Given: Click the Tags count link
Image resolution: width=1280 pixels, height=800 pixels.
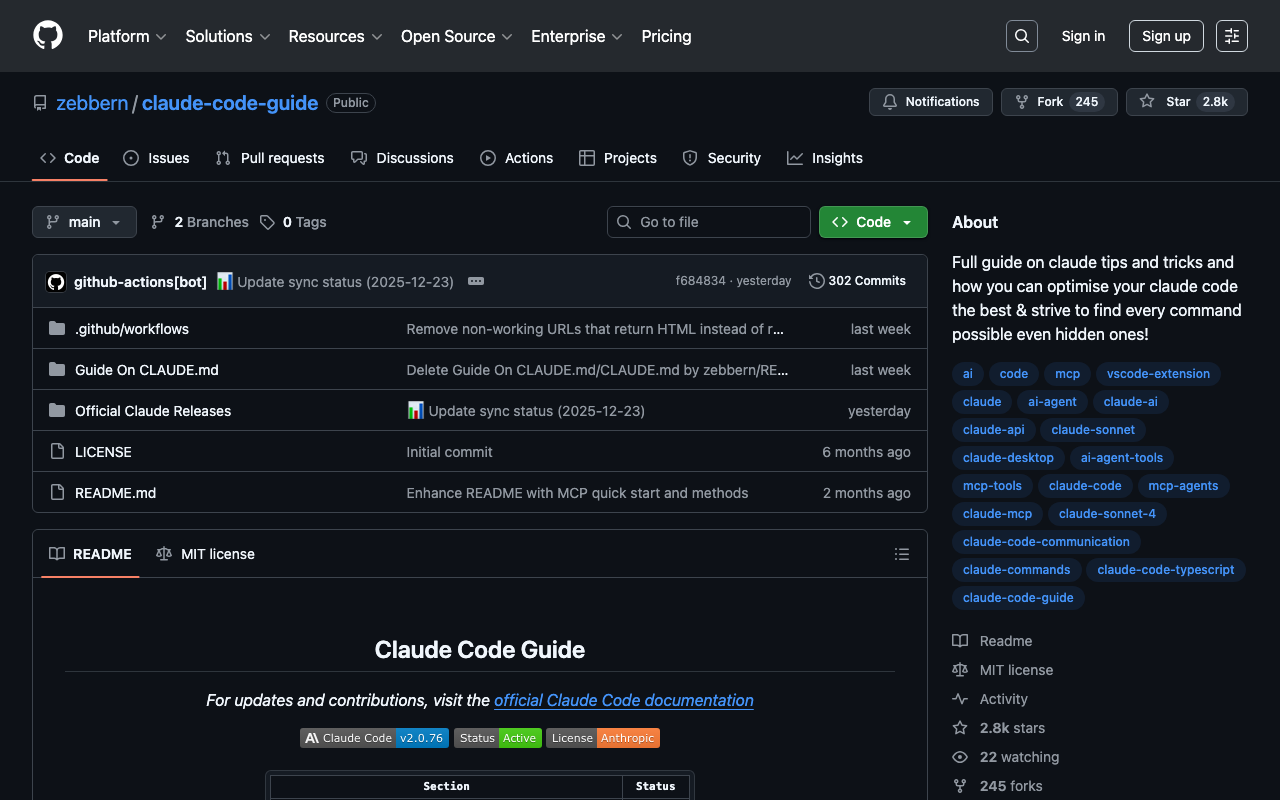Looking at the screenshot, I should 294,222.
